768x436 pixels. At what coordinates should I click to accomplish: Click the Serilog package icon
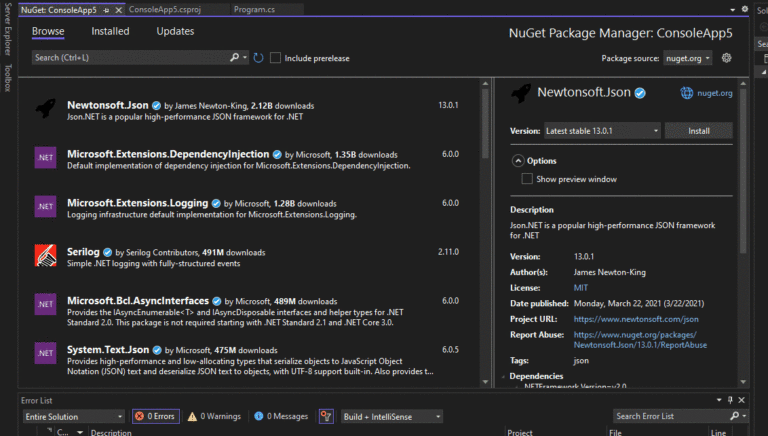click(45, 255)
